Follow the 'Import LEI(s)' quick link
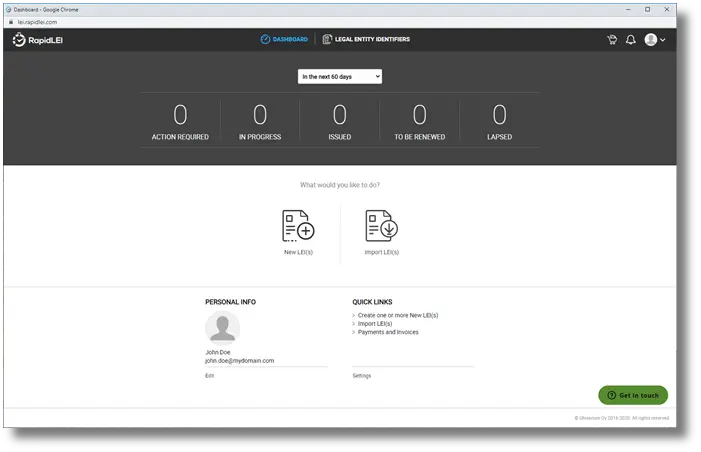The height and width of the screenshot is (452, 701). pyautogui.click(x=375, y=324)
